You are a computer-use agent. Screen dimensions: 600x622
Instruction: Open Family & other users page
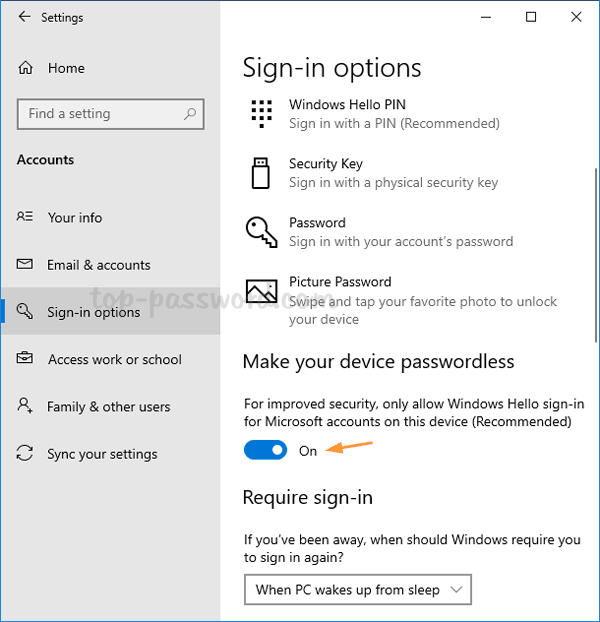pyautogui.click(x=110, y=406)
